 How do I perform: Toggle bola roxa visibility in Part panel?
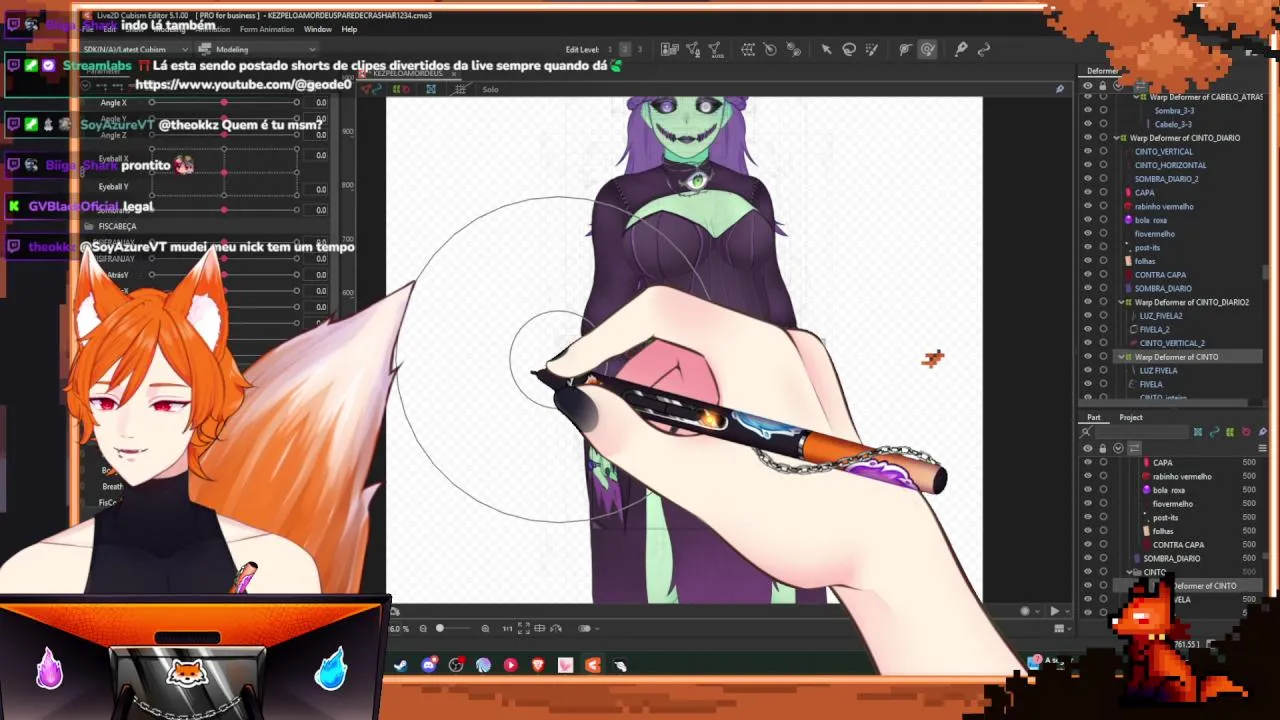point(1088,490)
